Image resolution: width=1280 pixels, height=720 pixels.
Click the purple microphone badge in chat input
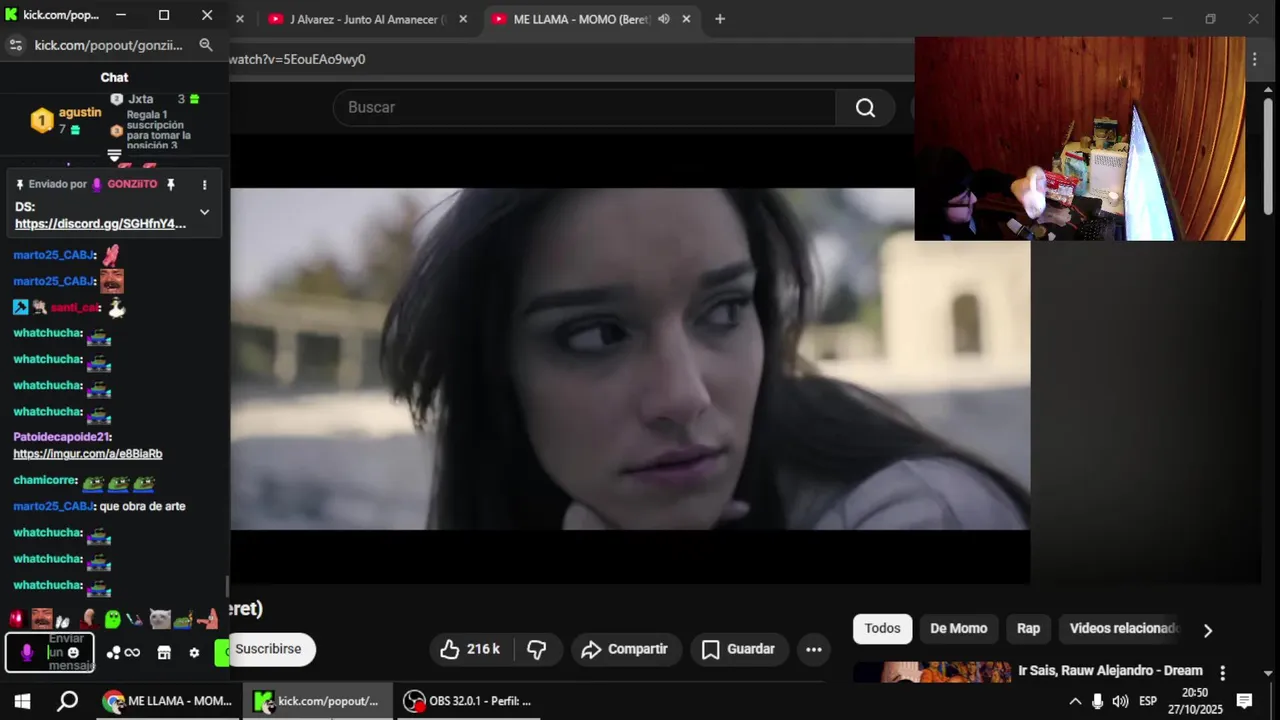(27, 653)
